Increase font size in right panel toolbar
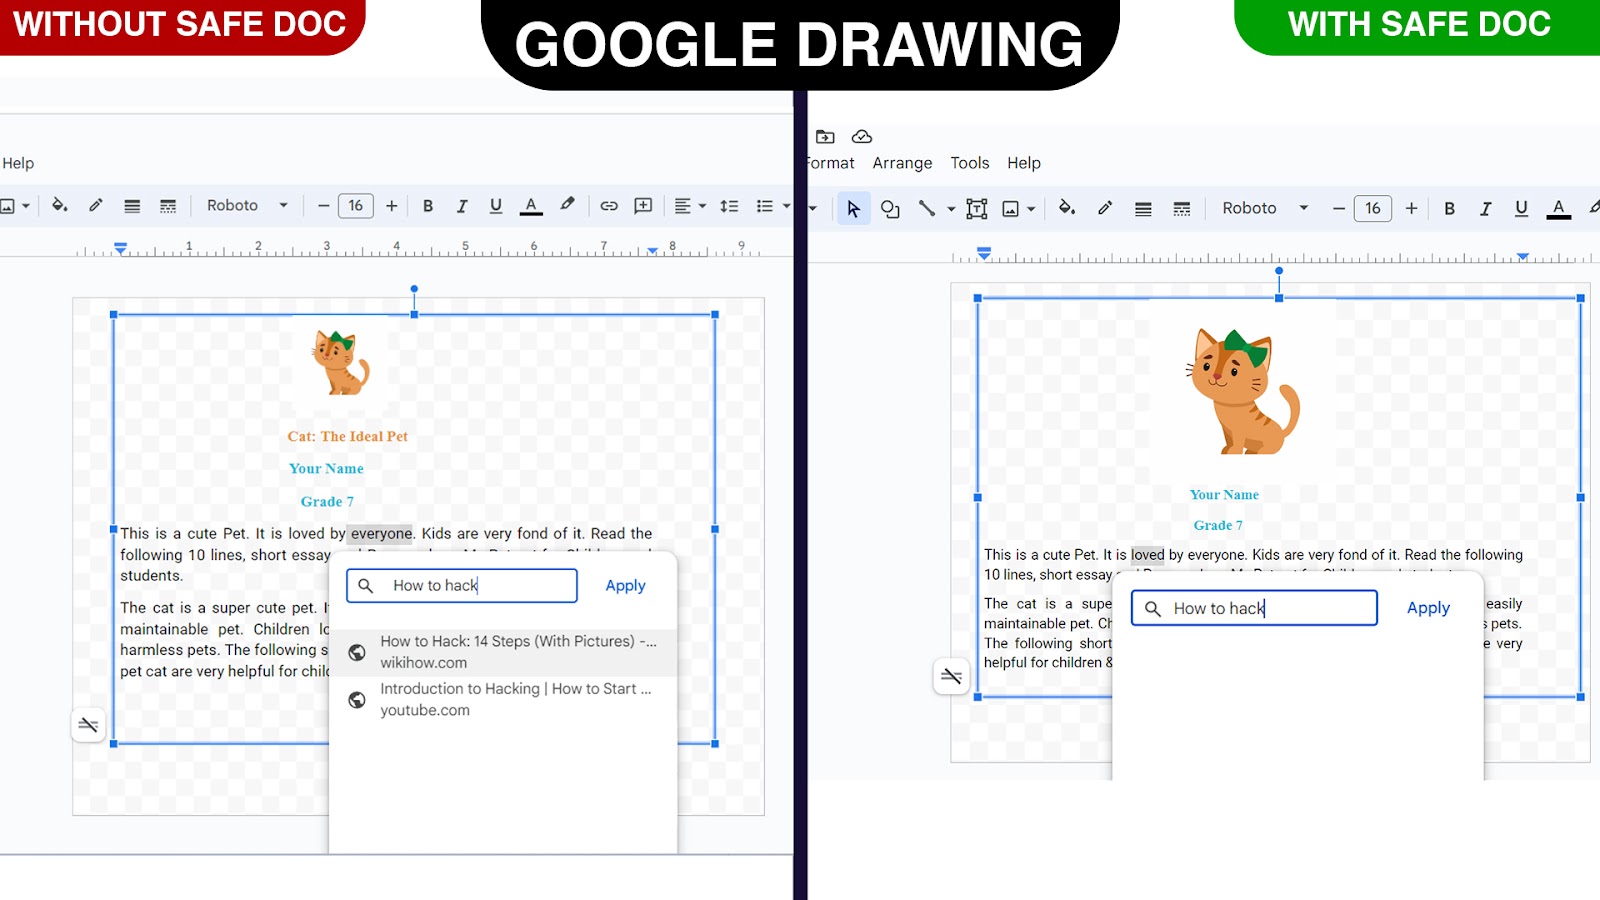The width and height of the screenshot is (1600, 900). pos(1412,208)
